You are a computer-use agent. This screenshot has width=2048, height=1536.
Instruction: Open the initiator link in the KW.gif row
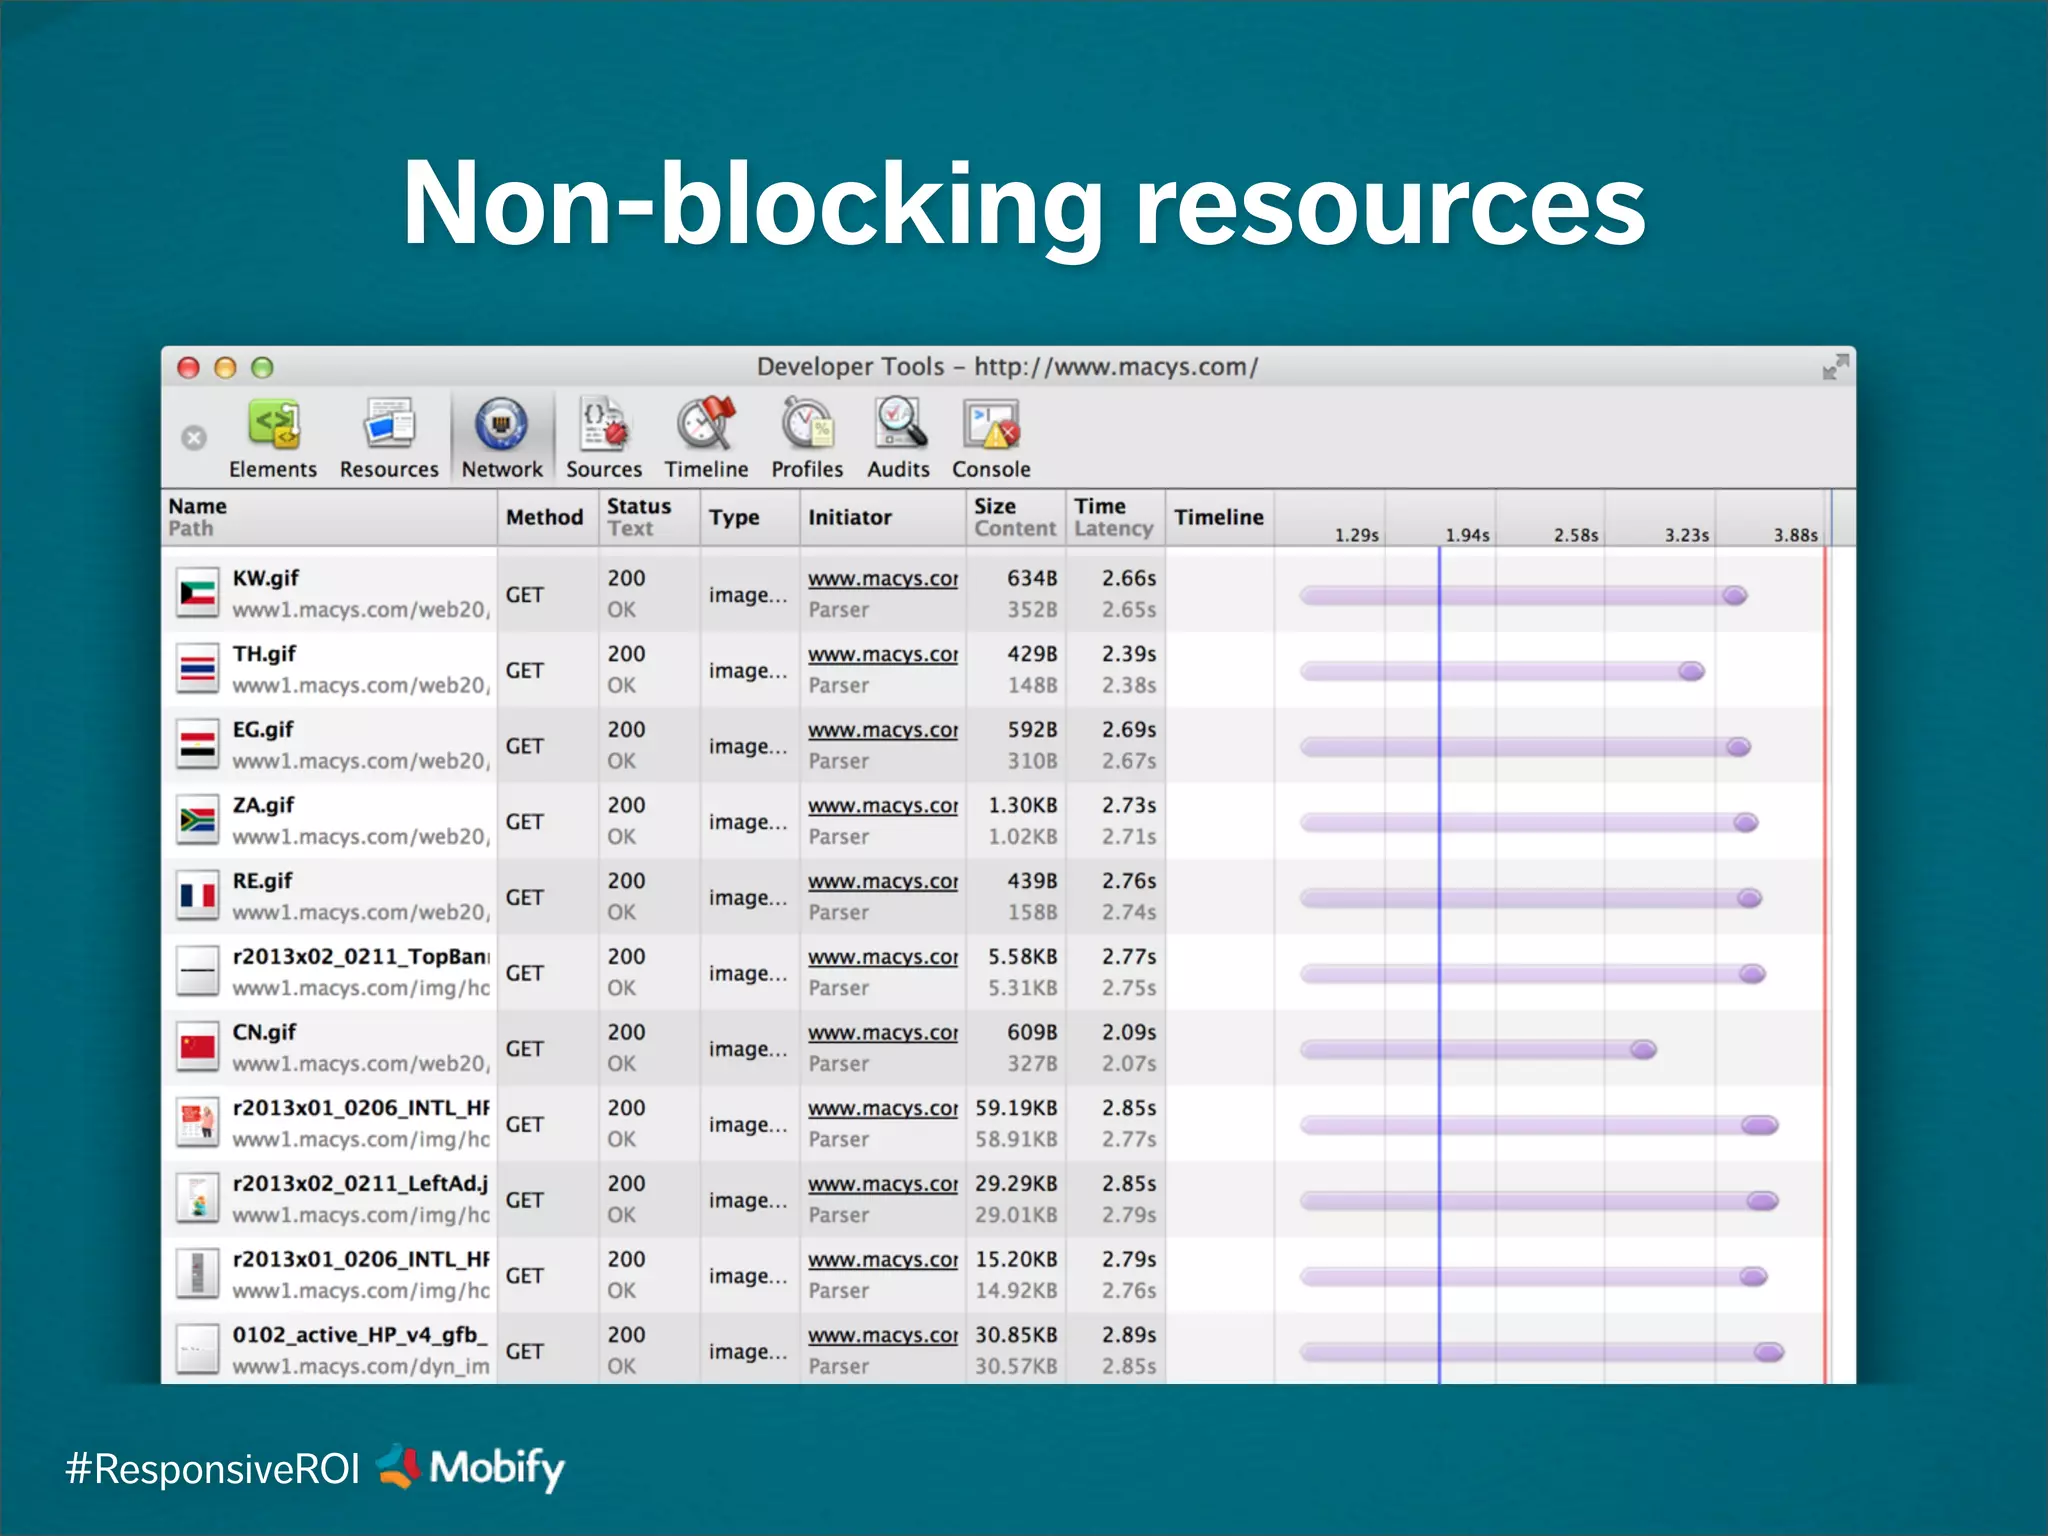(x=883, y=579)
